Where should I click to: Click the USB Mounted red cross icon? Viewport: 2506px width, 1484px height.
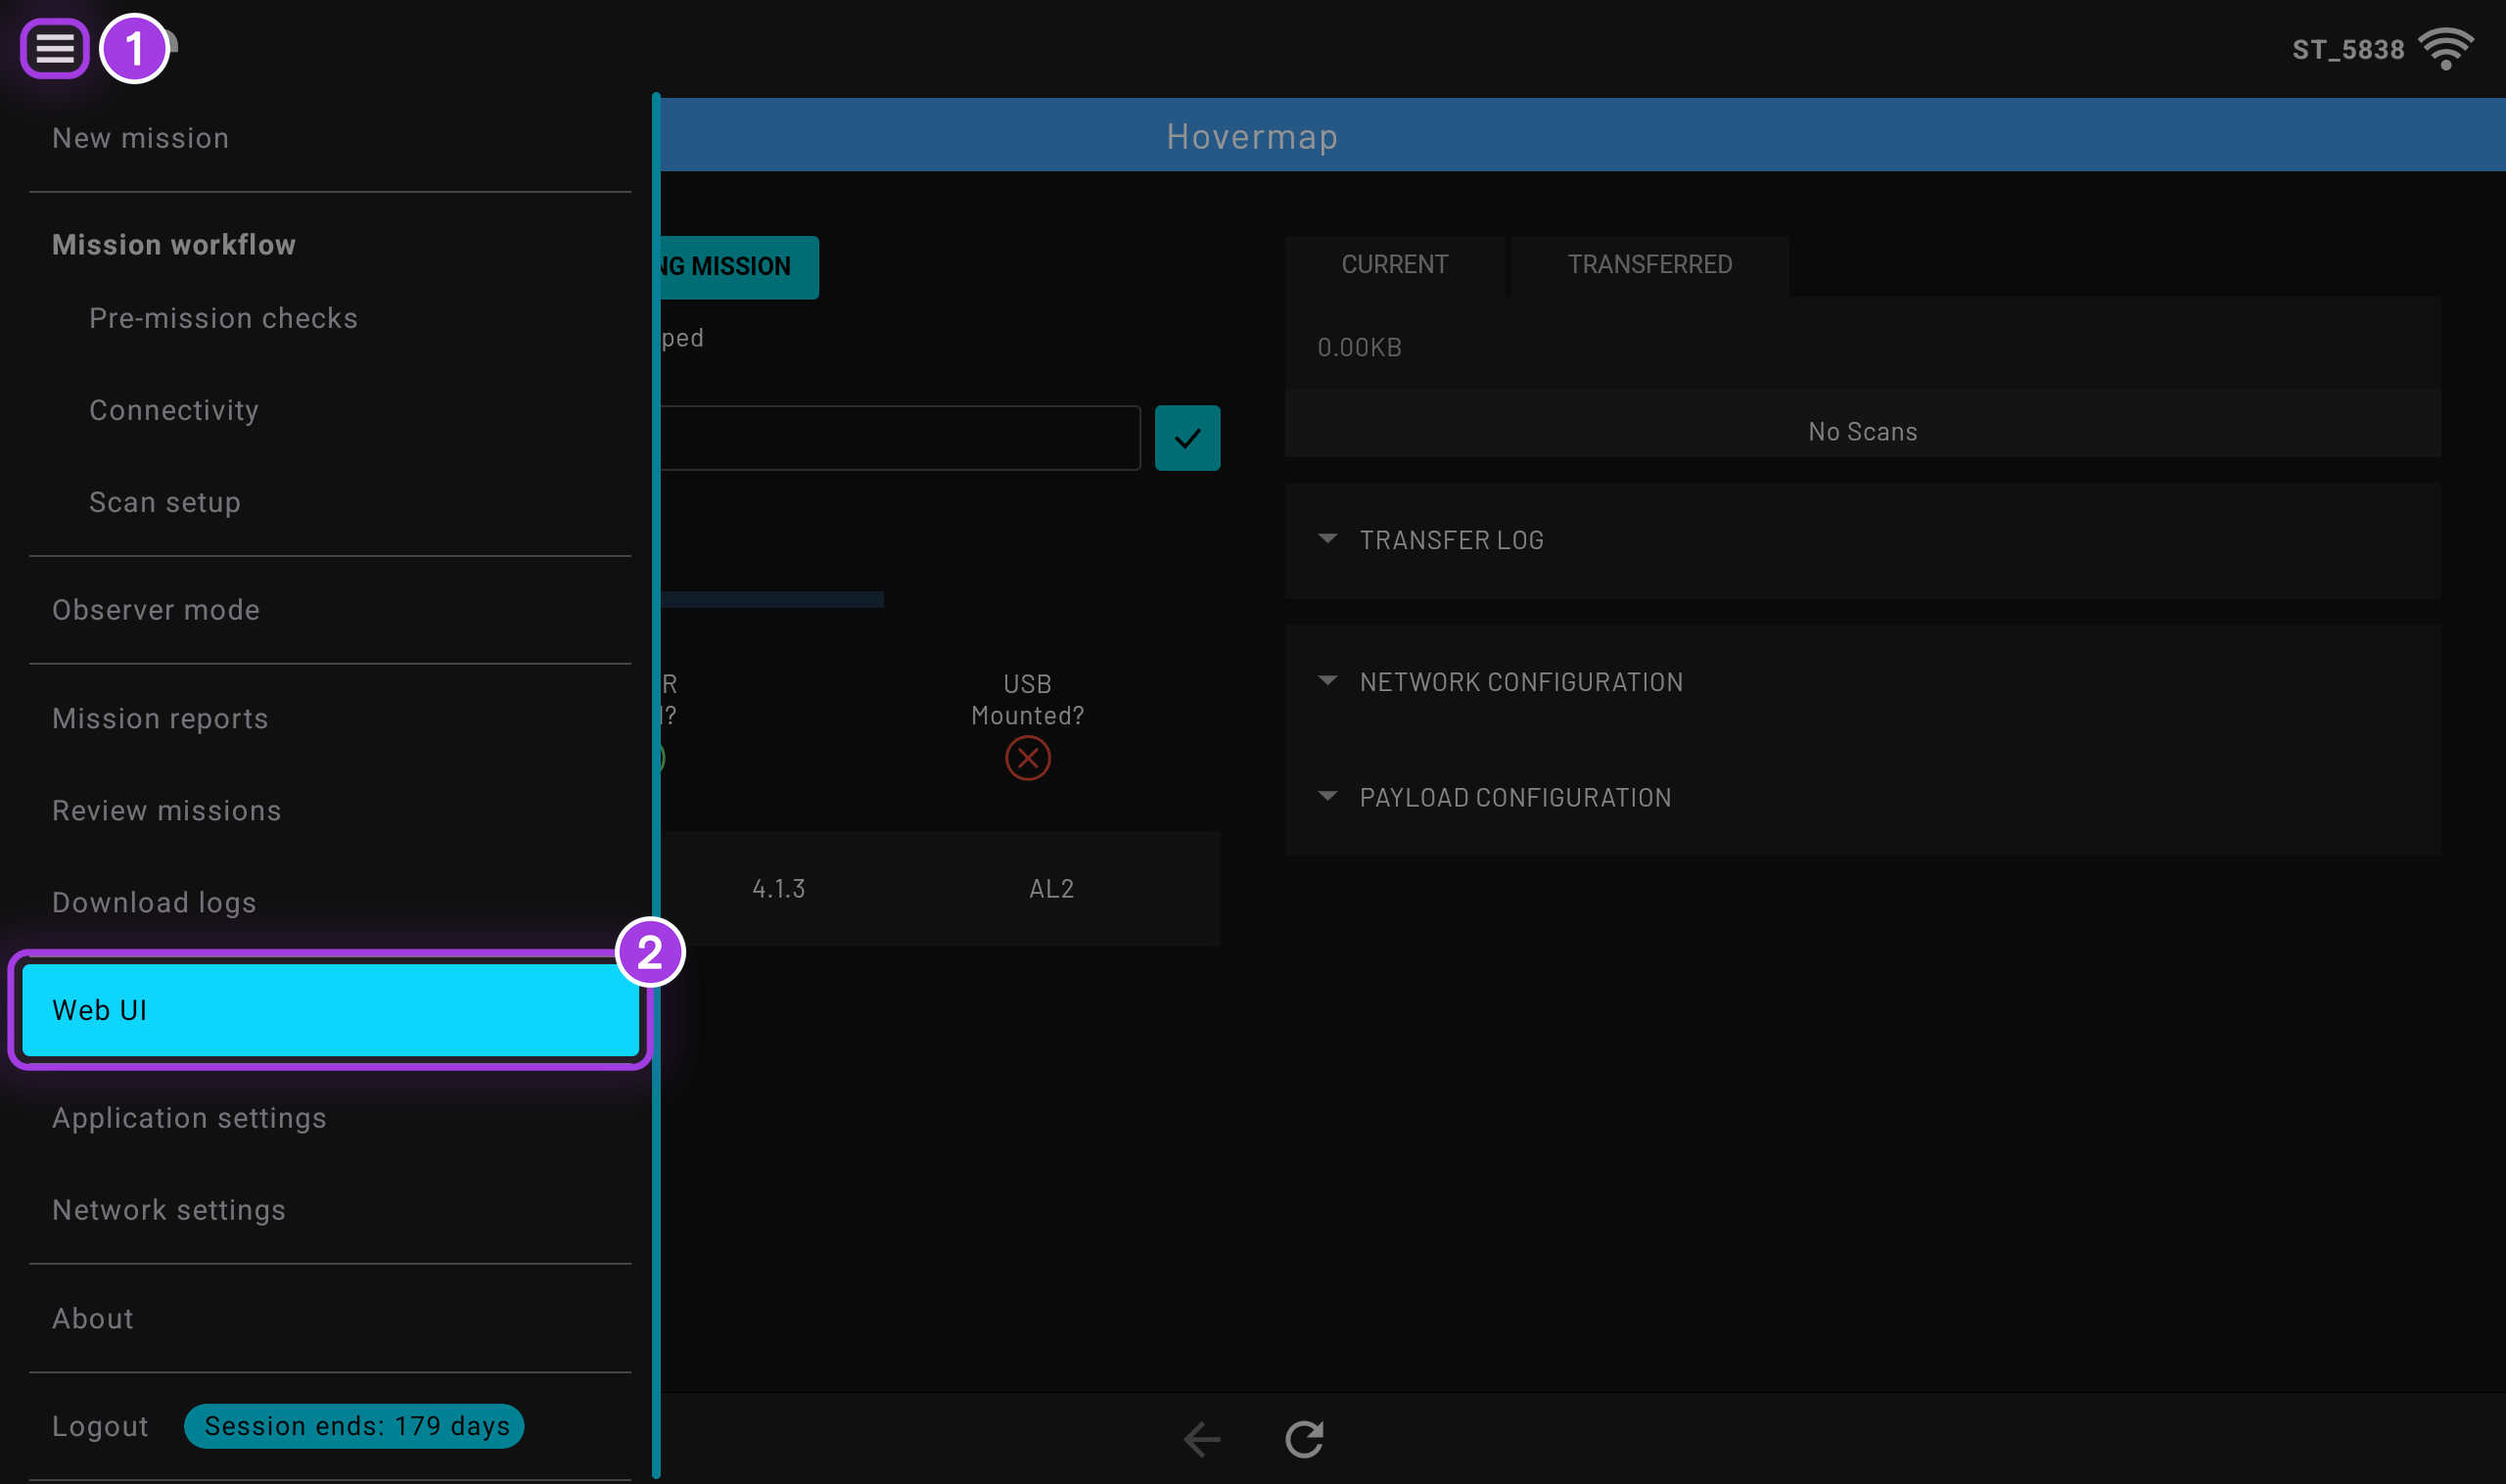[x=1027, y=758]
